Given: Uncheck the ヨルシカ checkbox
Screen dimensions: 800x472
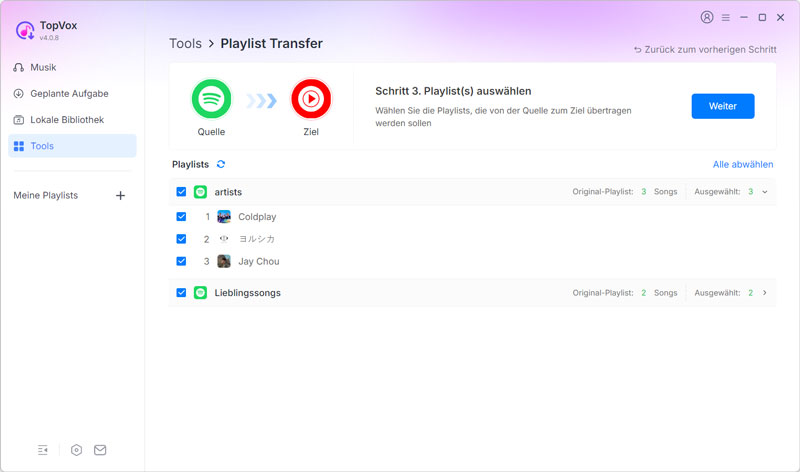Looking at the screenshot, I should (181, 239).
